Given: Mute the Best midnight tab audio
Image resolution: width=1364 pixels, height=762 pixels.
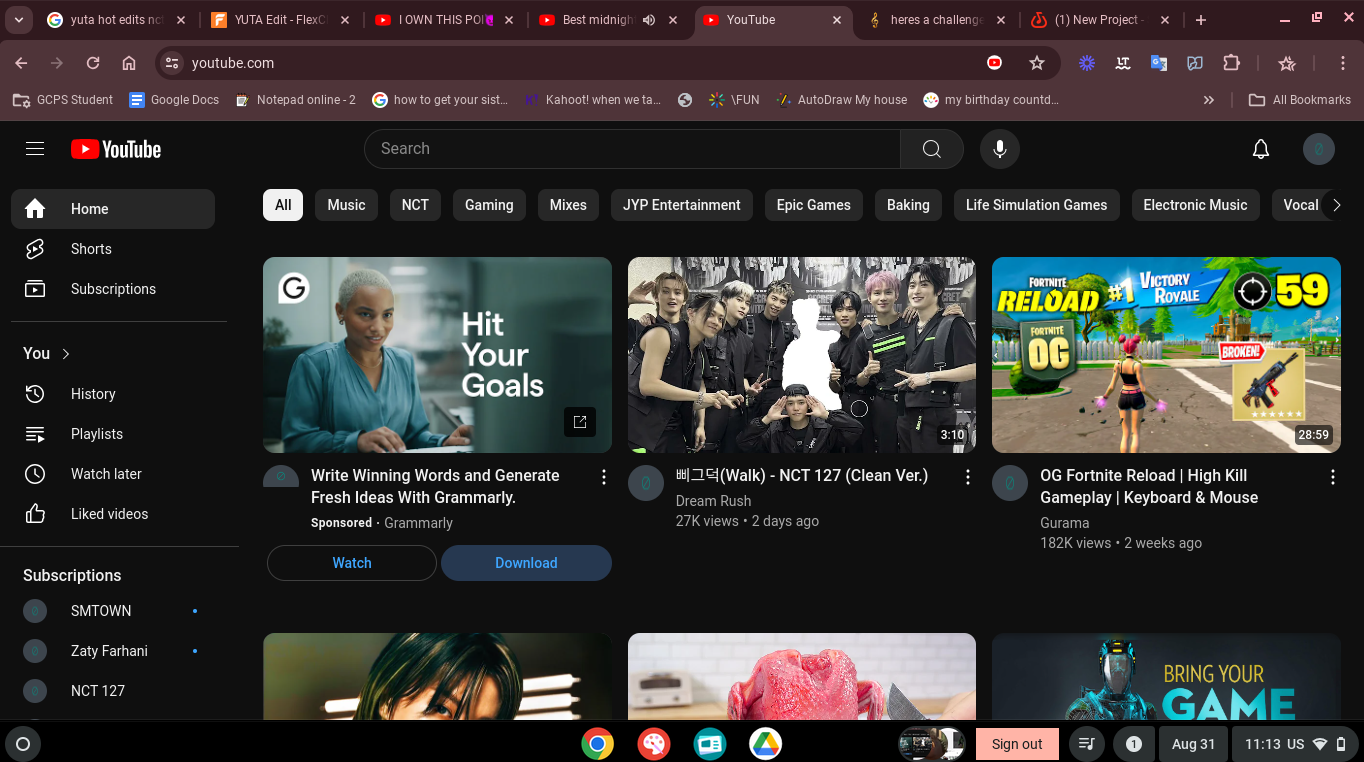Looking at the screenshot, I should (x=649, y=20).
